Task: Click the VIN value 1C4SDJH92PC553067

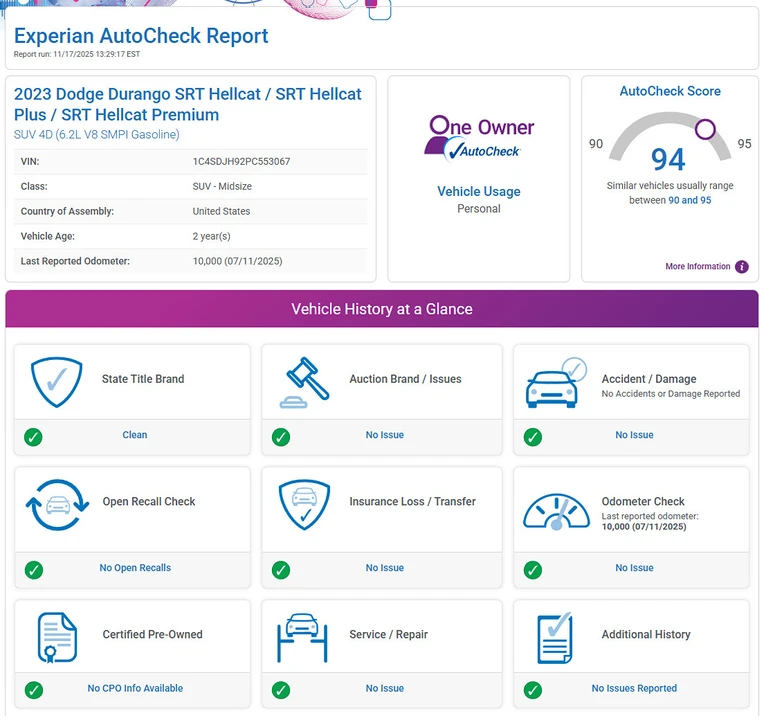Action: pyautogui.click(x=241, y=161)
